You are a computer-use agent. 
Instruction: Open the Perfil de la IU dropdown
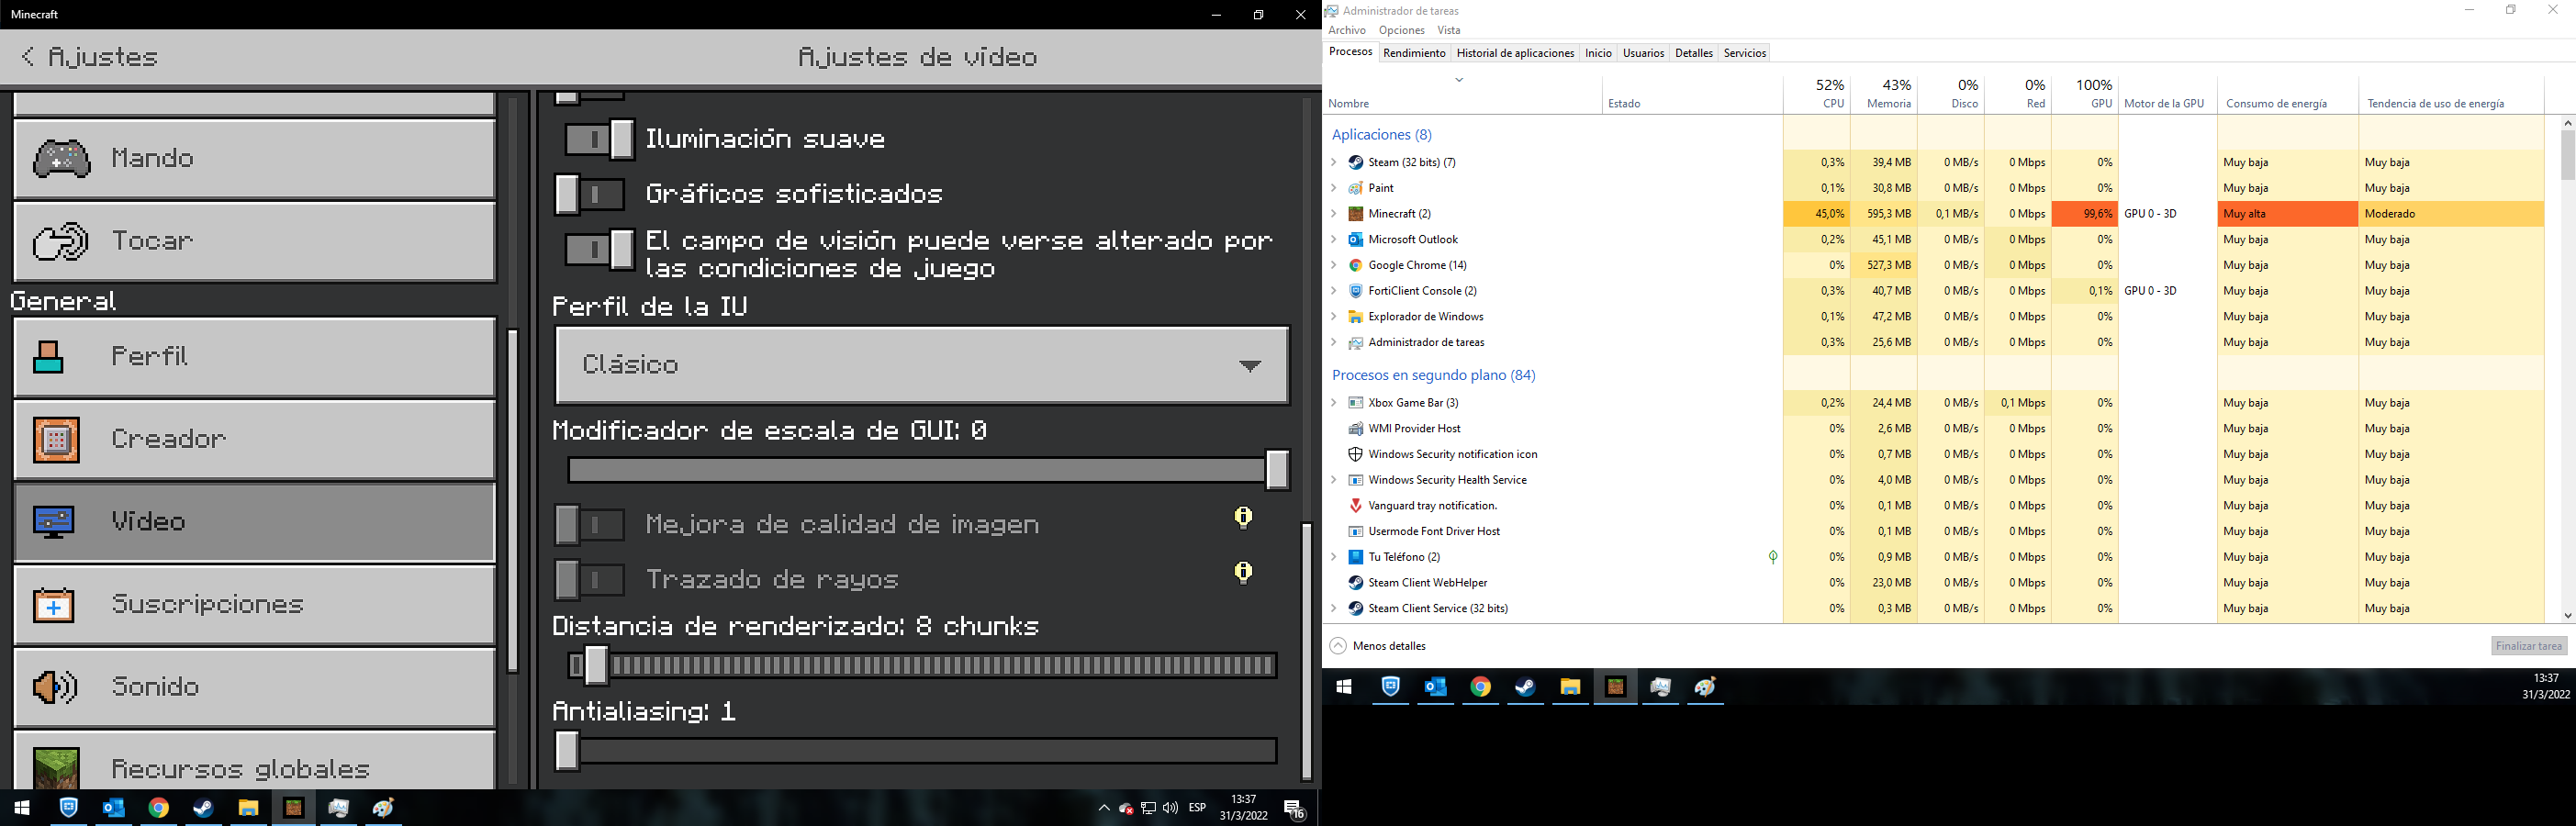click(921, 365)
